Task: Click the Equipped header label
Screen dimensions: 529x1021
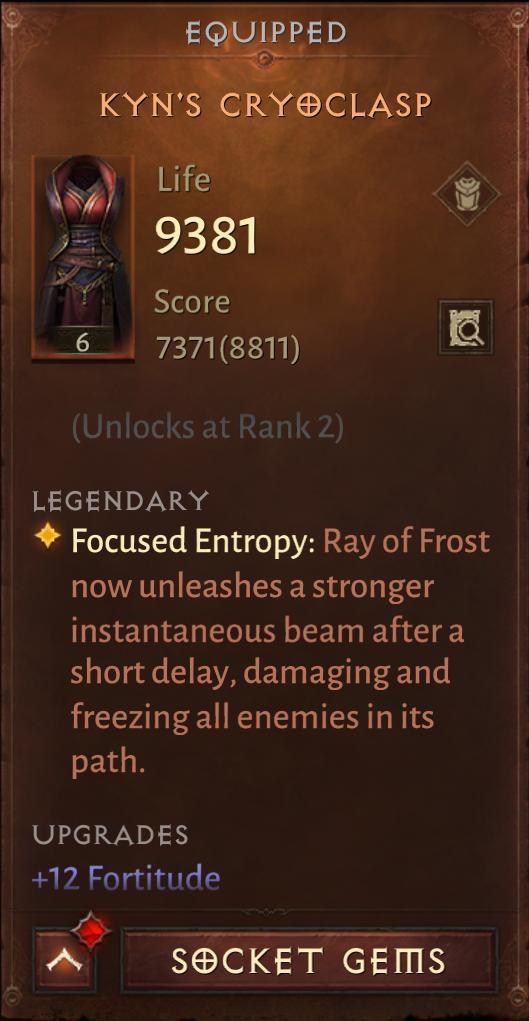Action: pyautogui.click(x=265, y=33)
